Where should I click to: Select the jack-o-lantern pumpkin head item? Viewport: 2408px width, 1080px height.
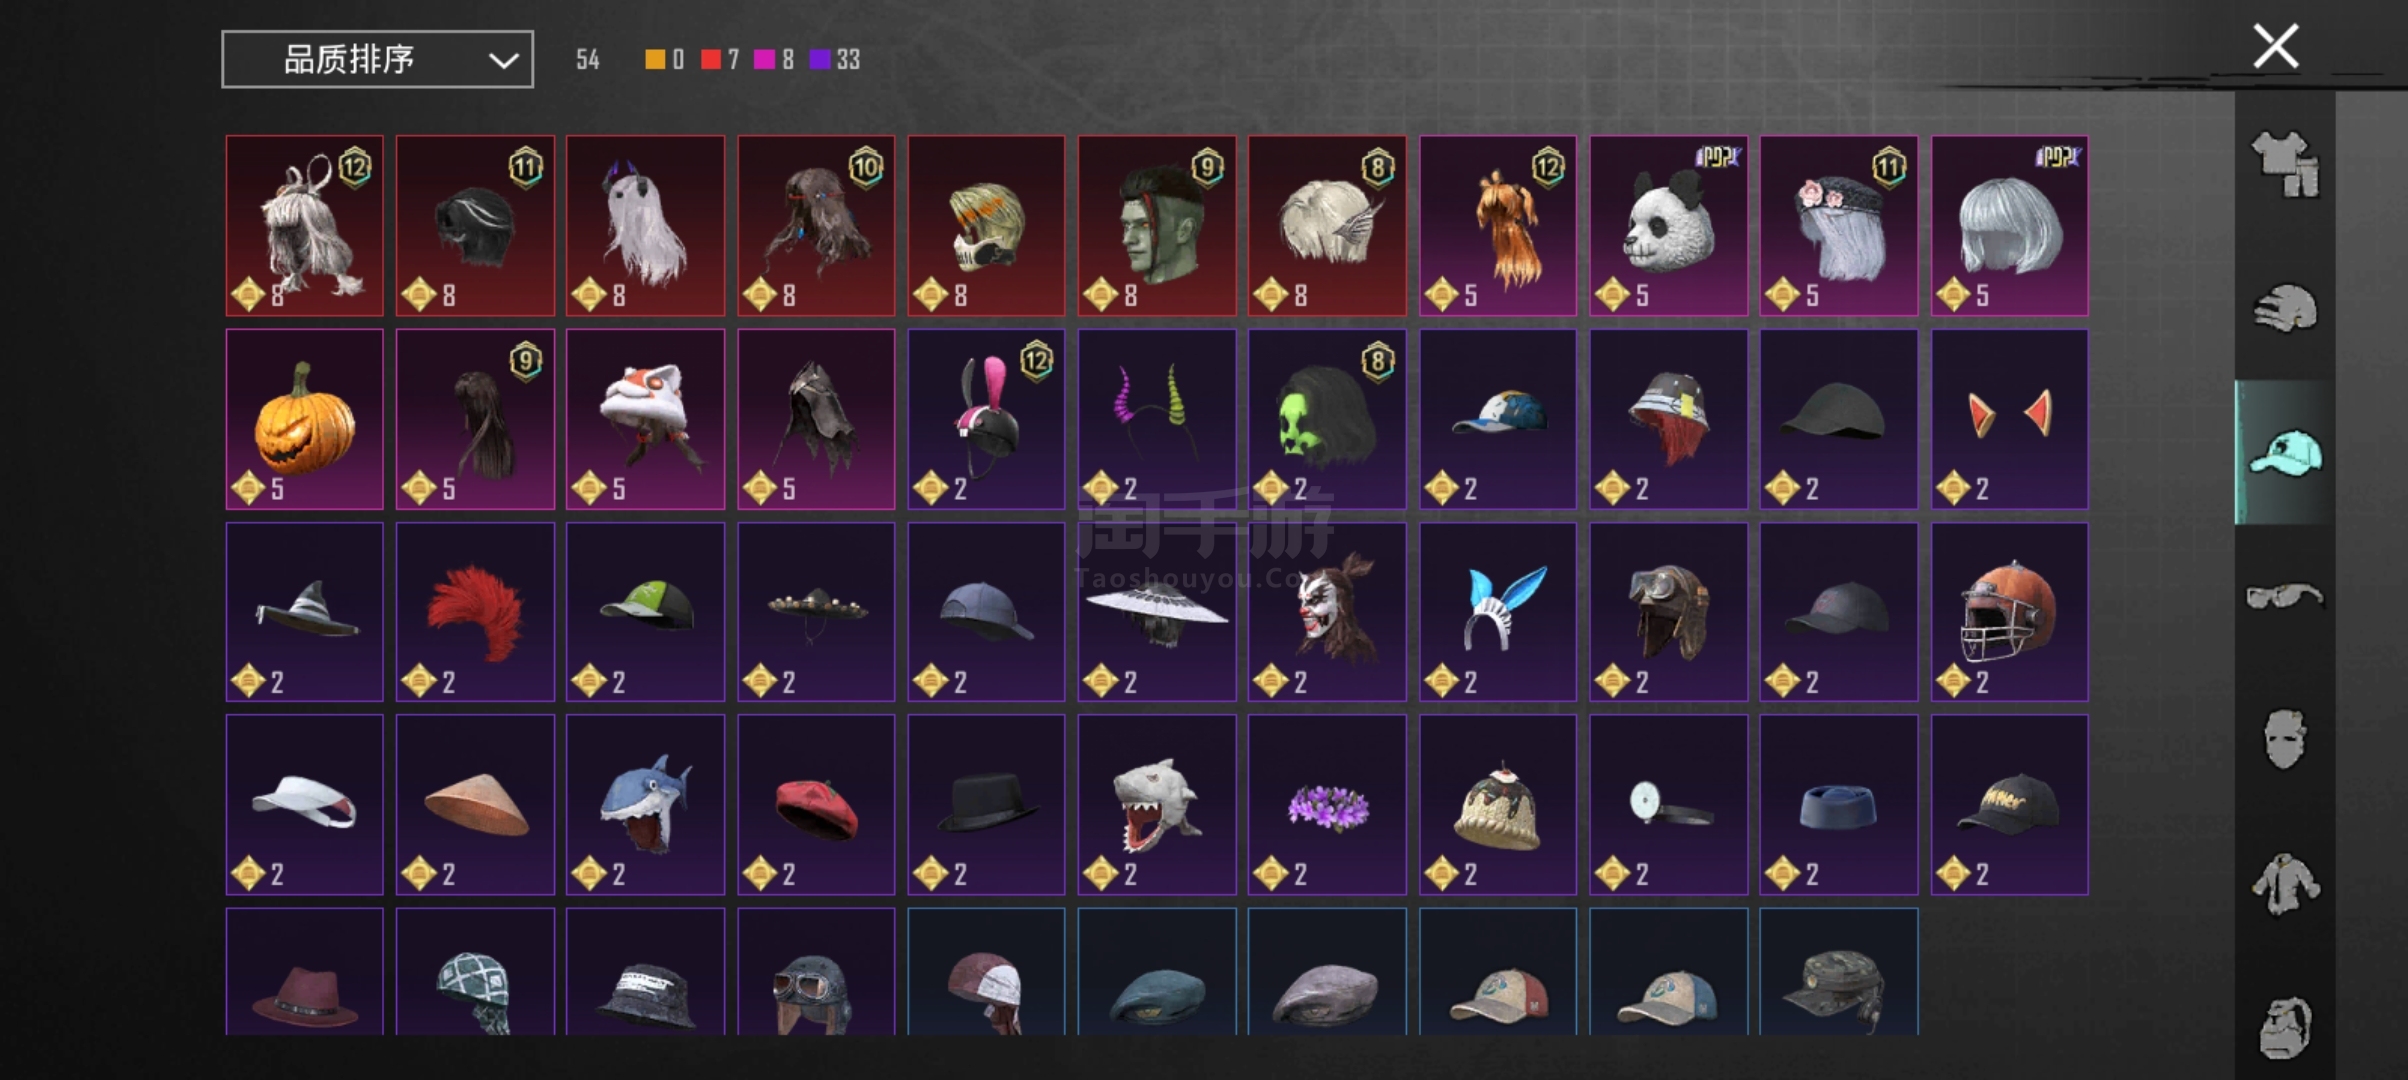[304, 419]
